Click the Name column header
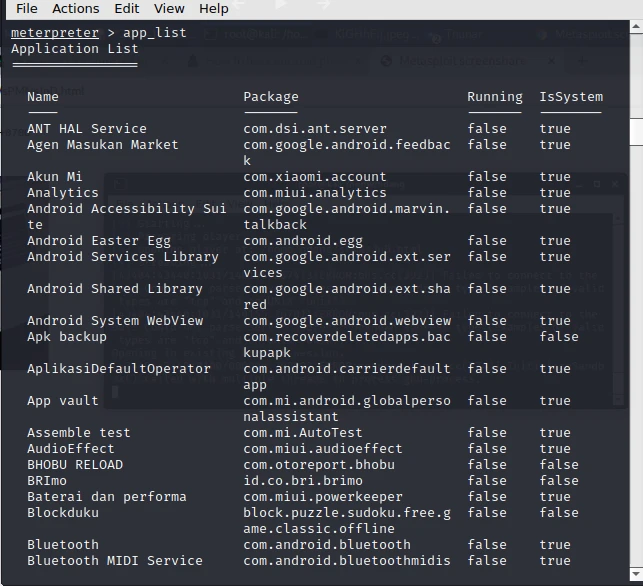The height and width of the screenshot is (586, 643). (x=43, y=97)
